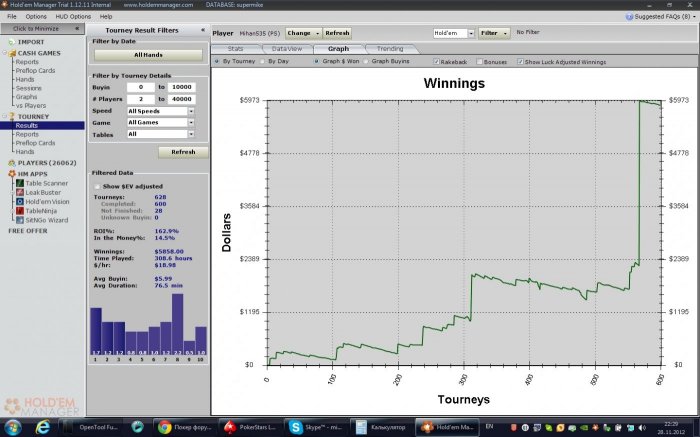Collapse the navigation panel with the Click to Minimize arrow
700x437 pixels.
pos(77,29)
